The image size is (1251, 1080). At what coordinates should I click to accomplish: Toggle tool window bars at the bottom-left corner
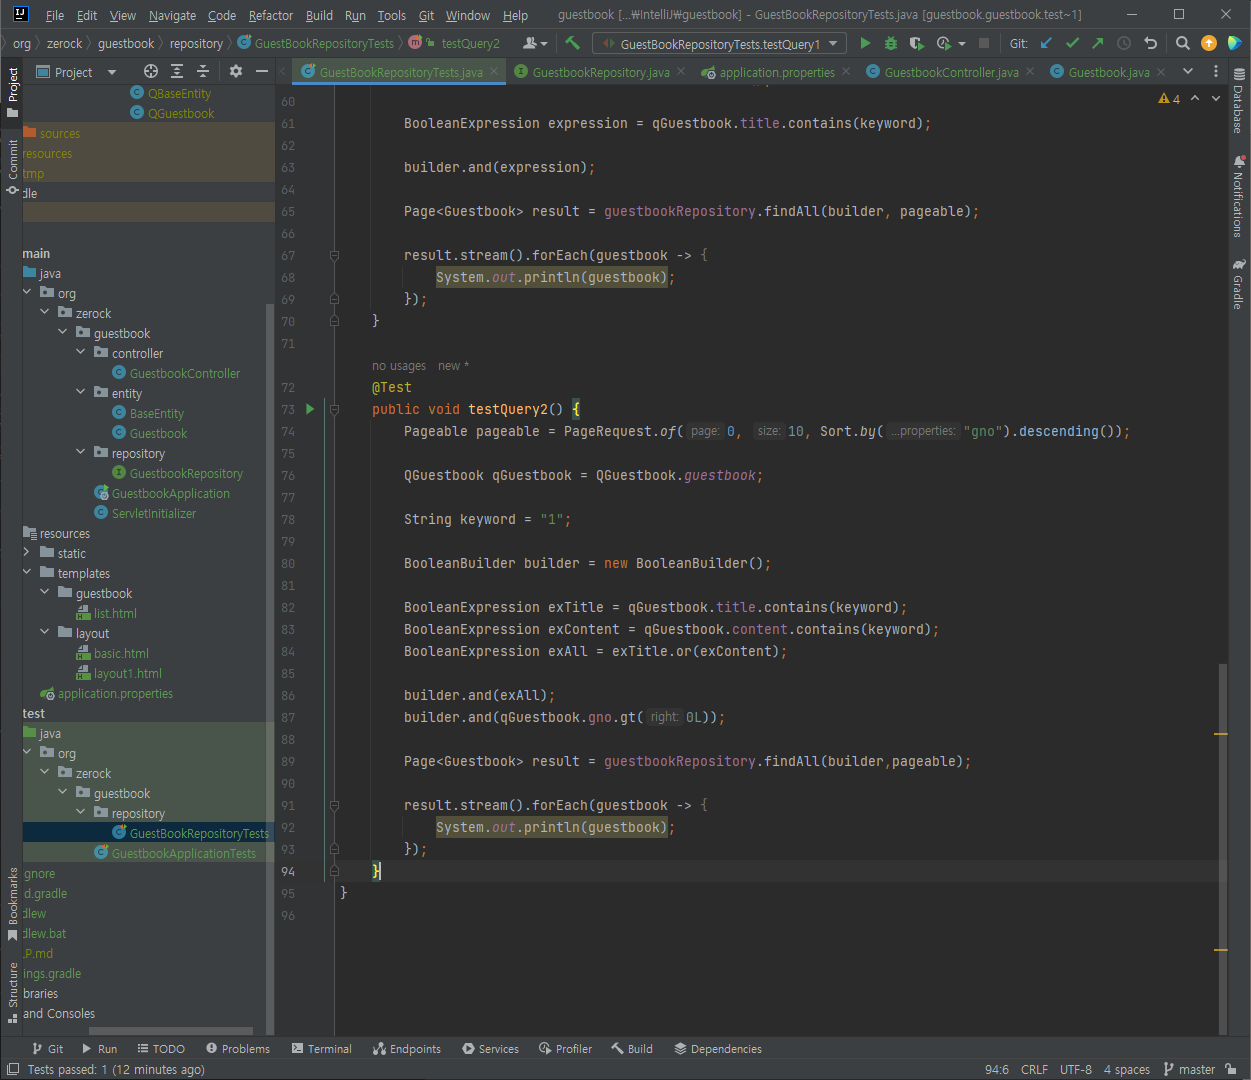12,1069
